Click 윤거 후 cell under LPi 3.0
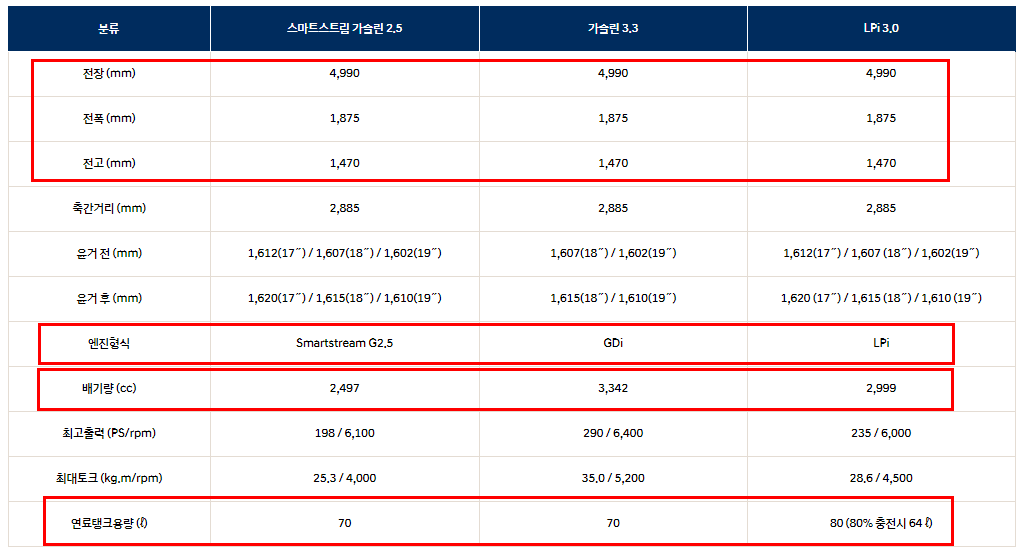1025x554 pixels. (881, 298)
